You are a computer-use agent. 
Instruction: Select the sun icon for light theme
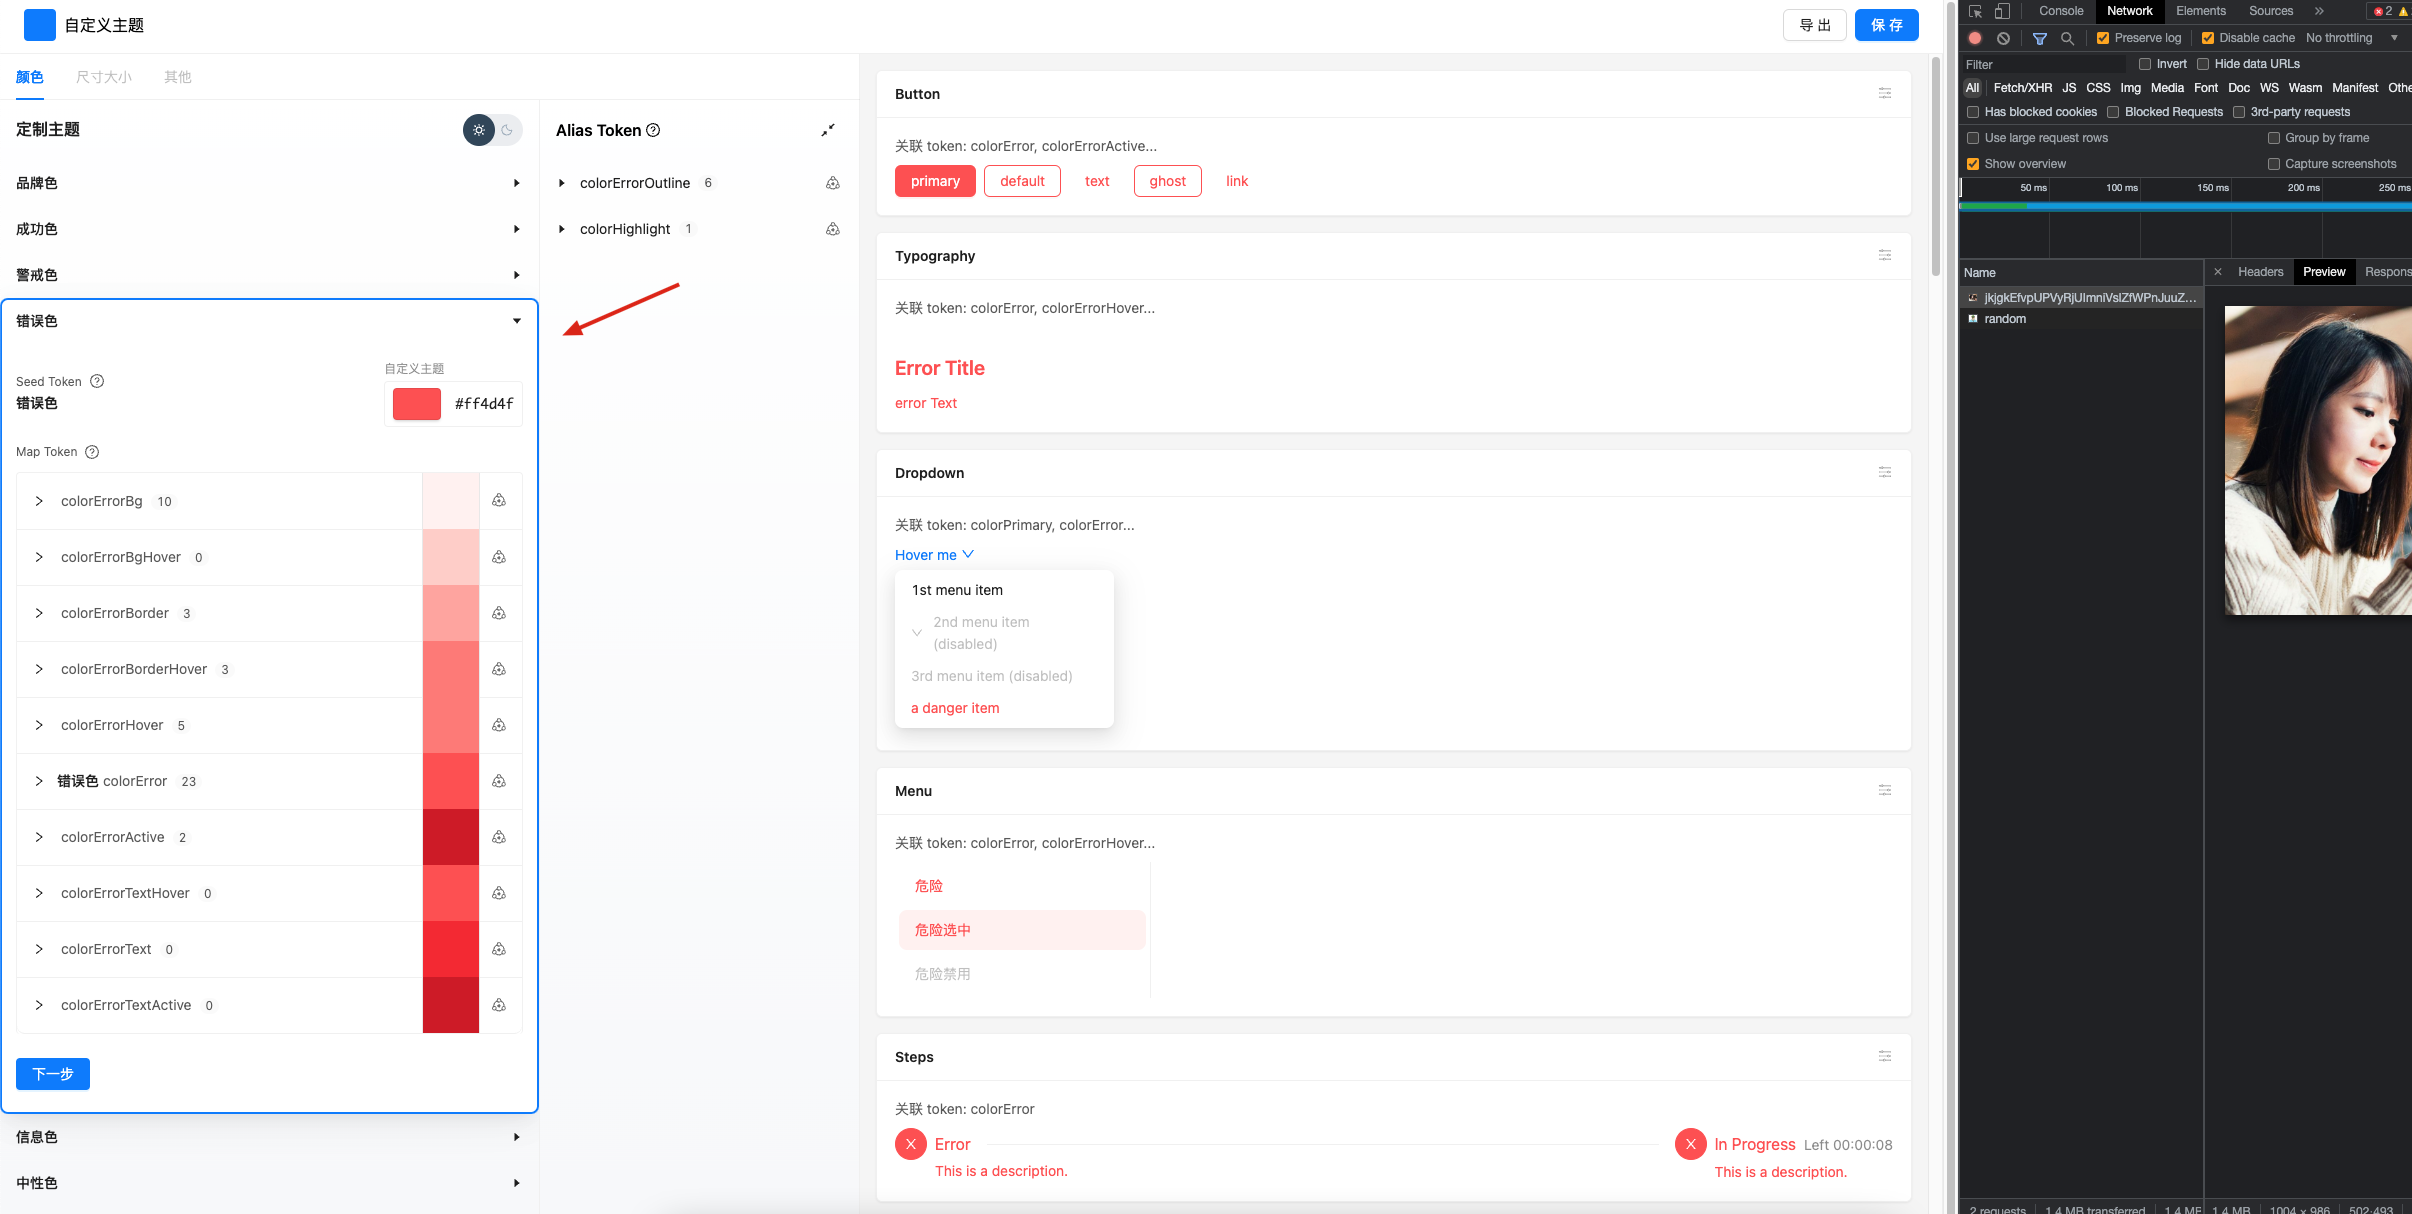click(x=478, y=130)
